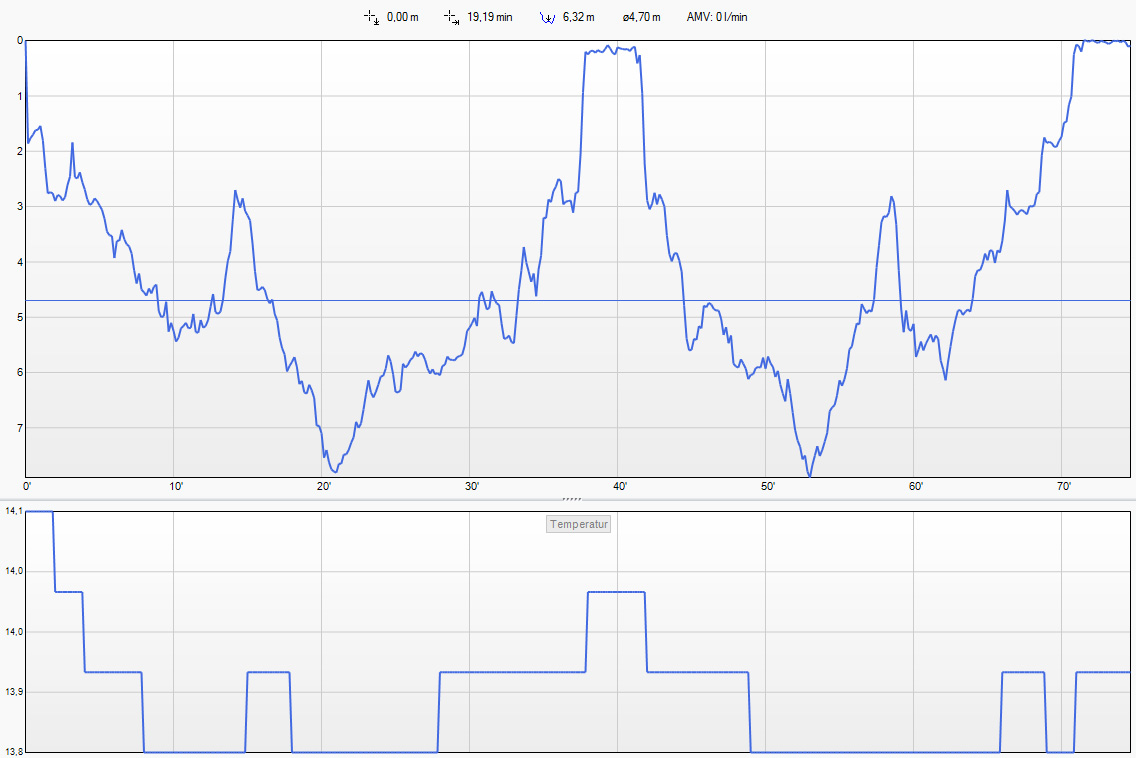
Task: Click the cursor depth crosshair icon
Action: 371,17
